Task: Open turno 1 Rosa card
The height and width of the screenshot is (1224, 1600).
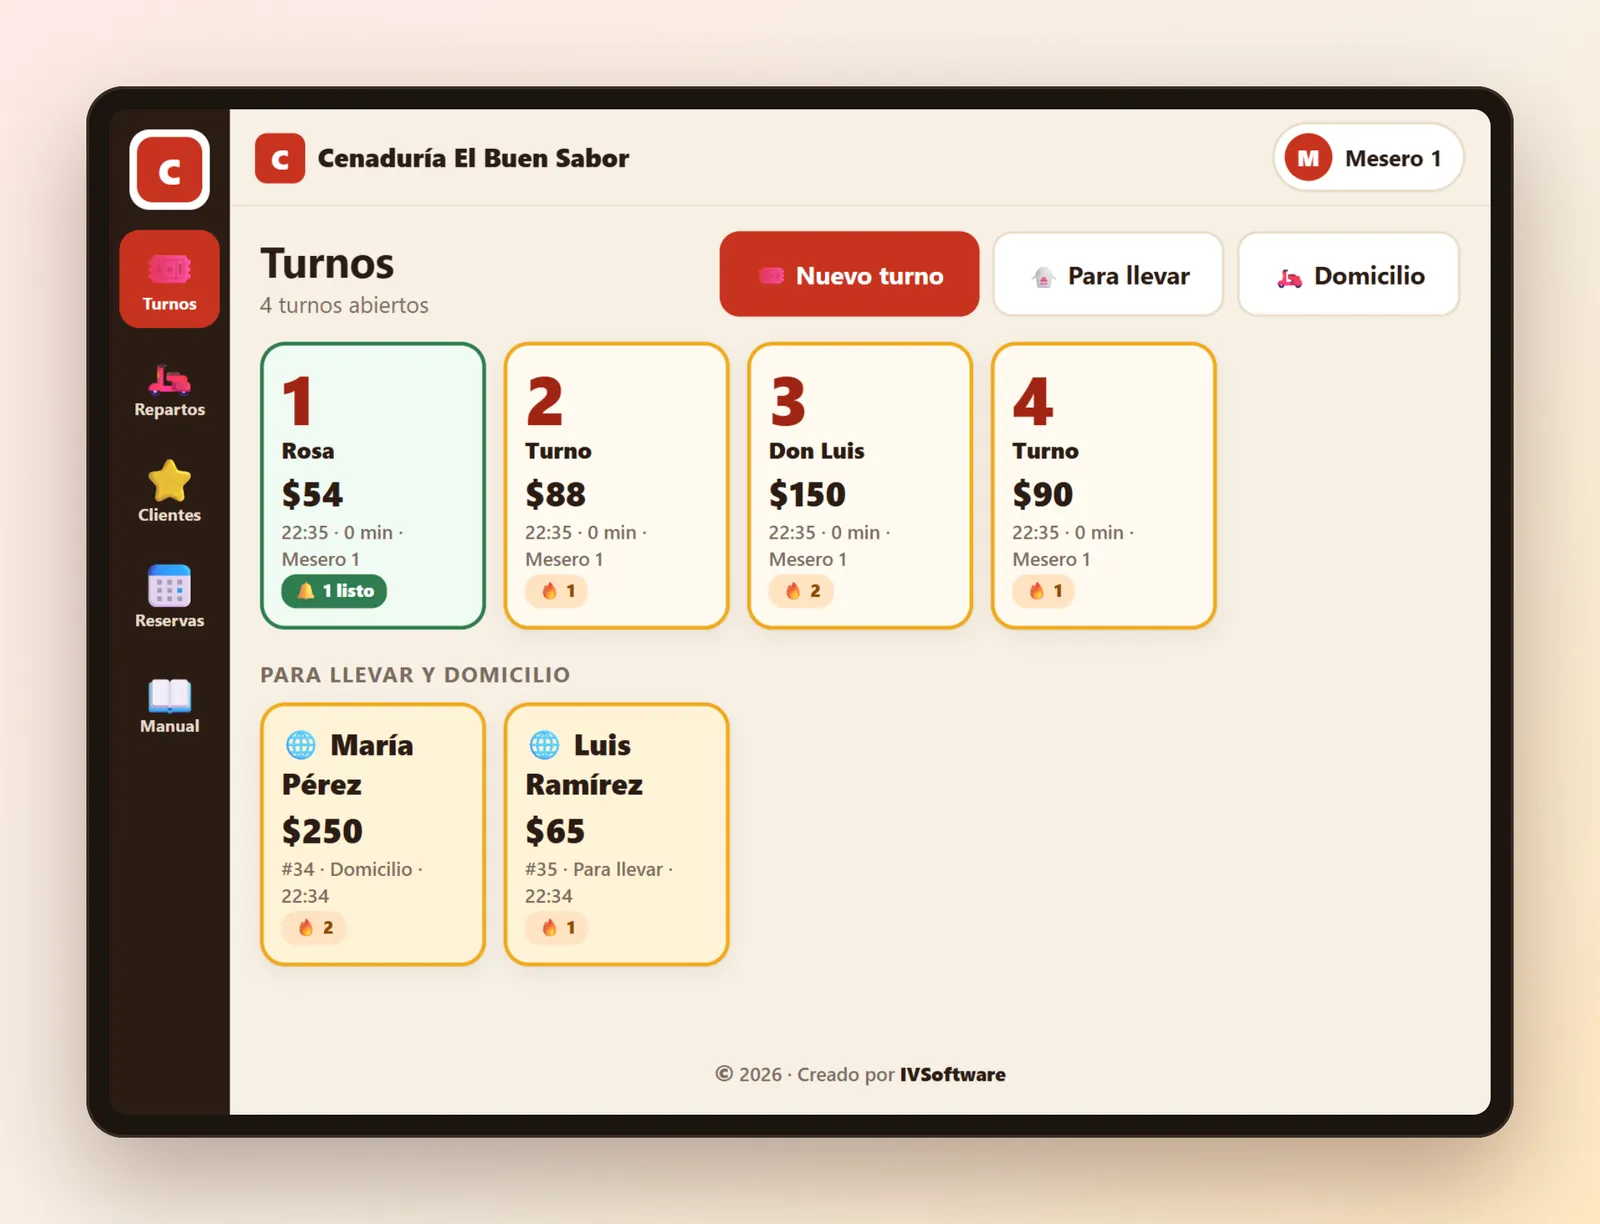Action: (x=373, y=486)
